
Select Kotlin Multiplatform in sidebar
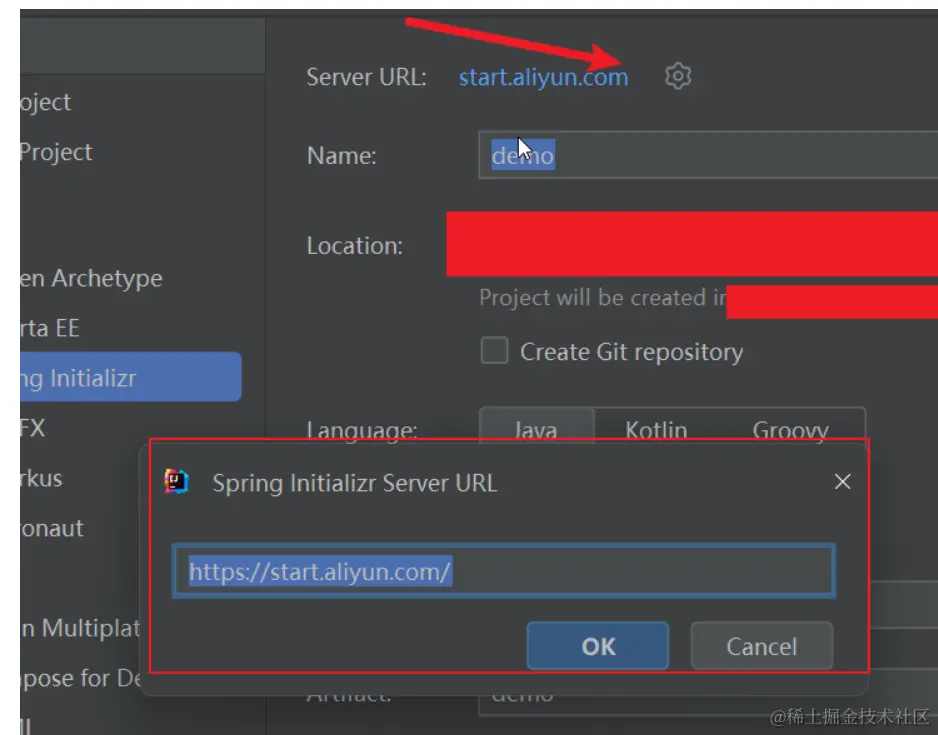[x=81, y=628]
